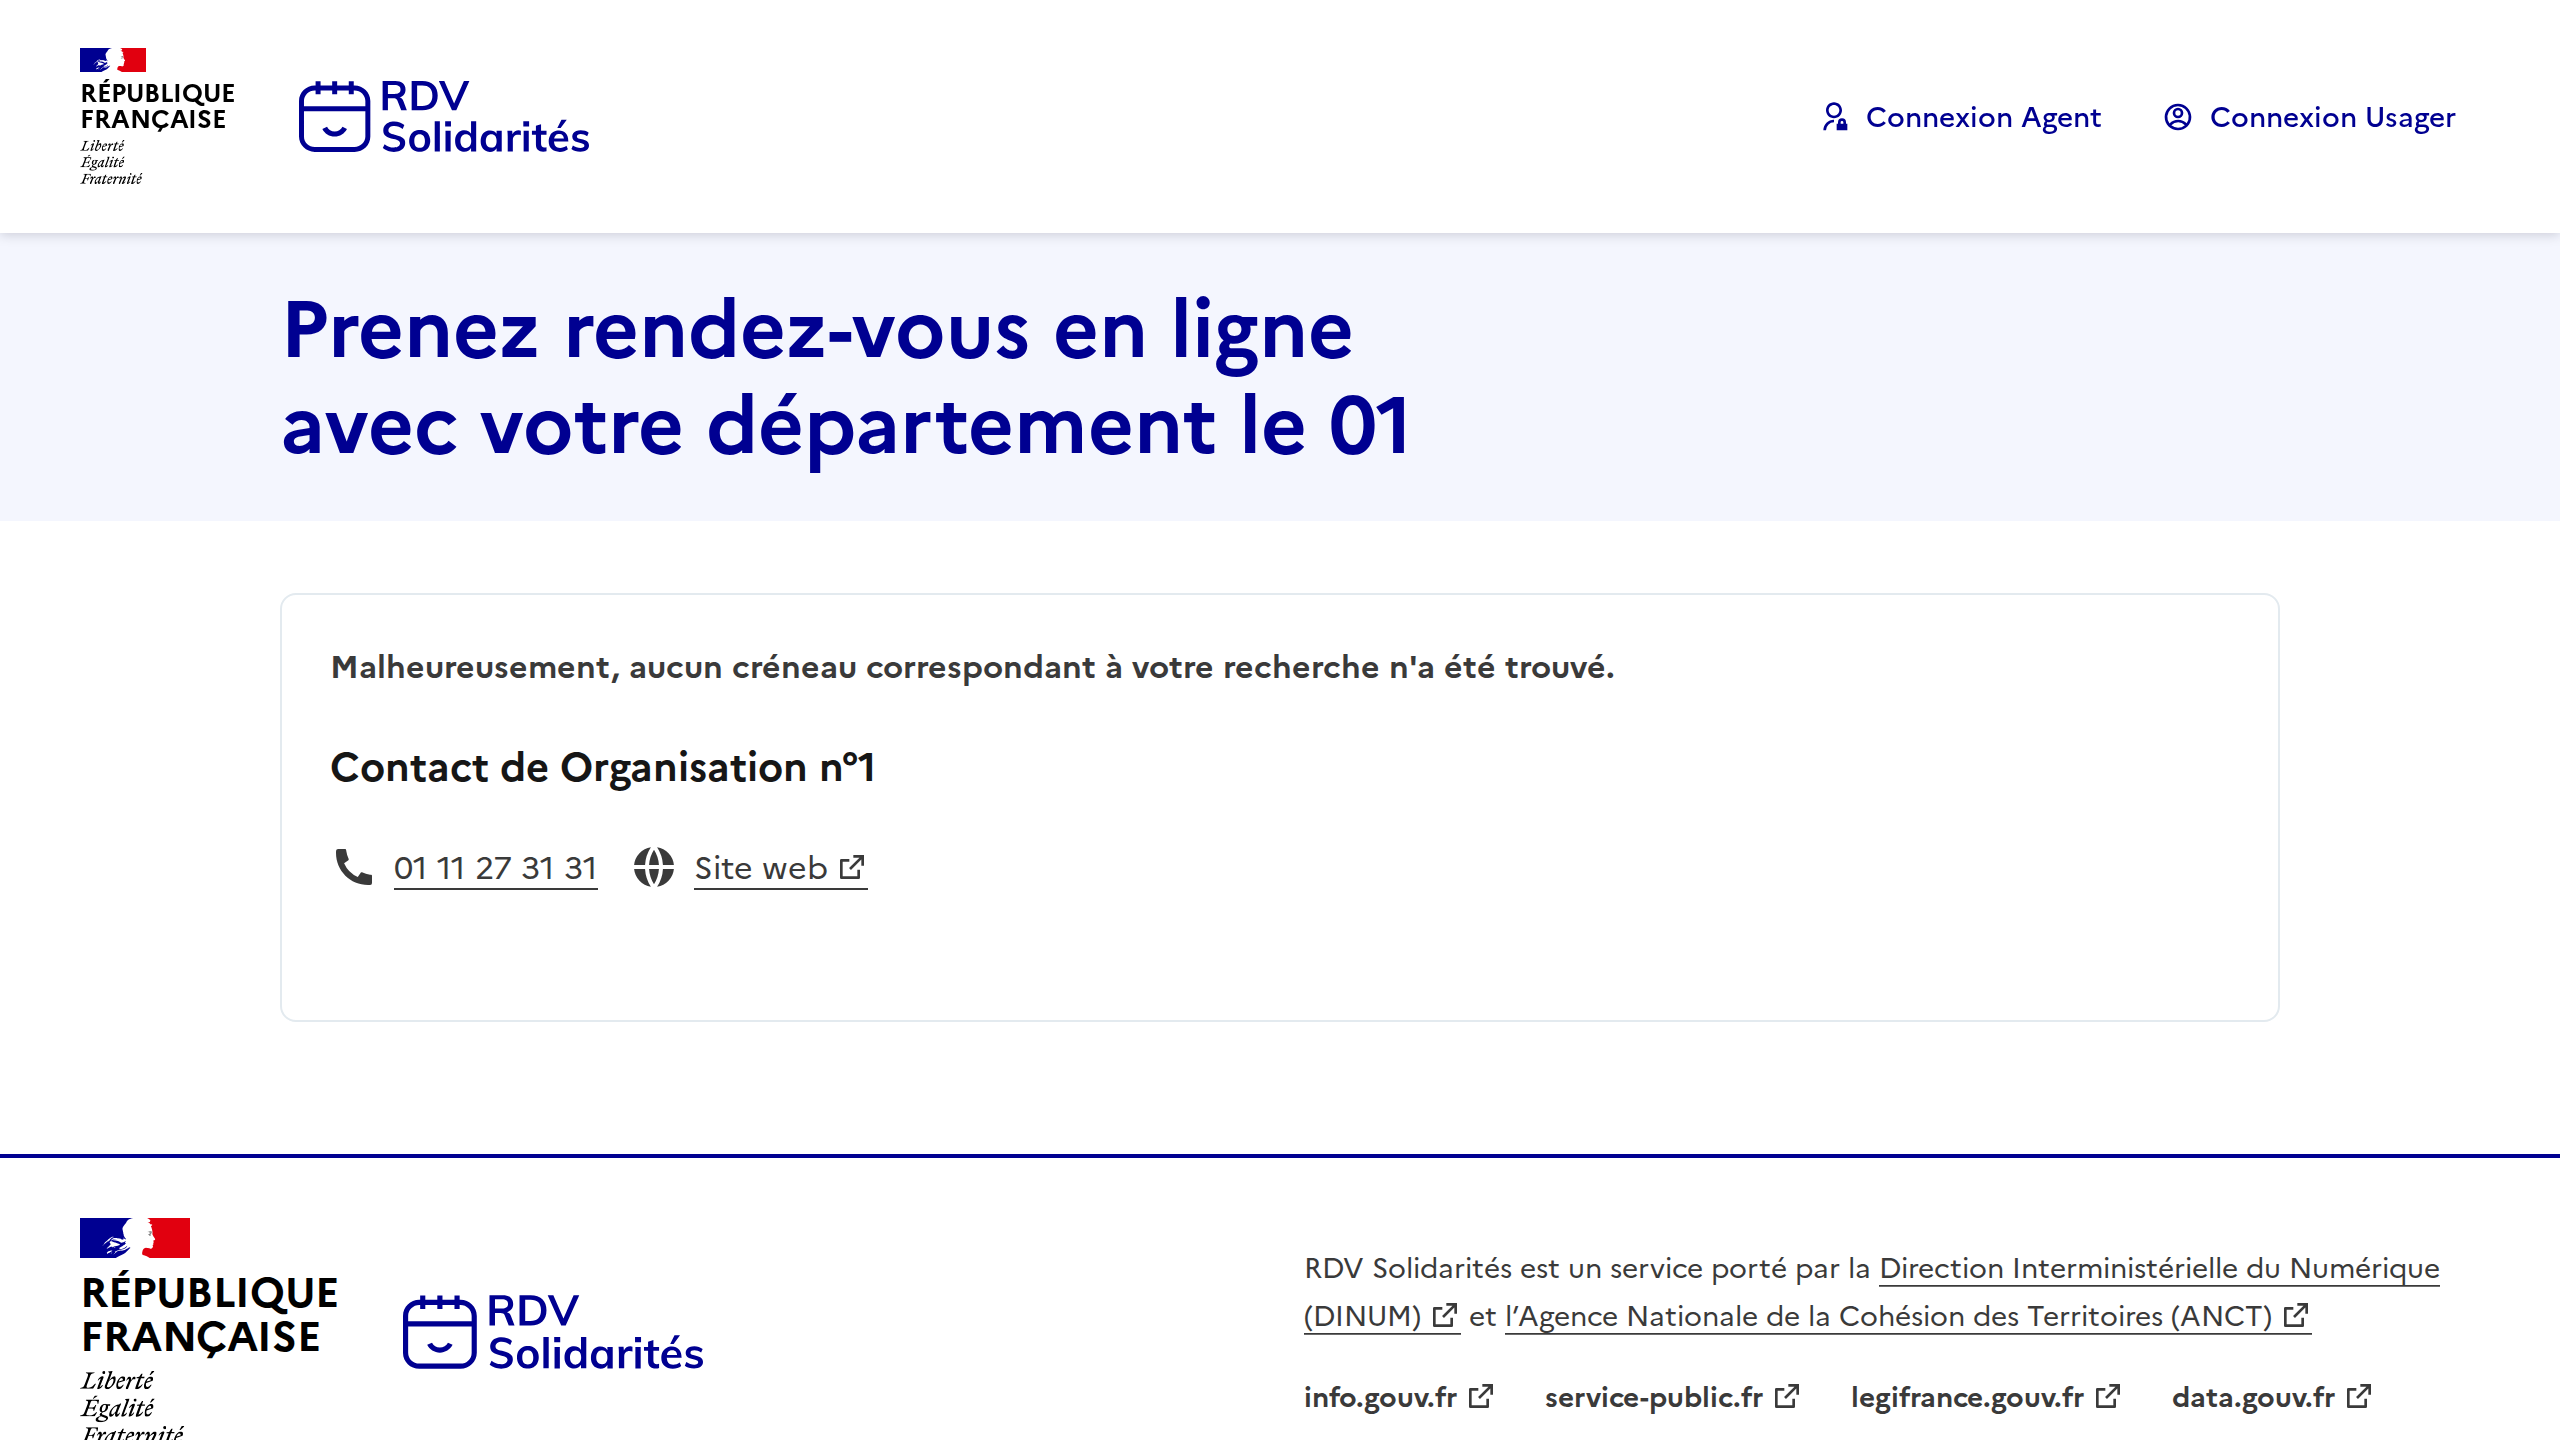The image size is (2560, 1440).
Task: Open the Site web link
Action: pos(761,868)
